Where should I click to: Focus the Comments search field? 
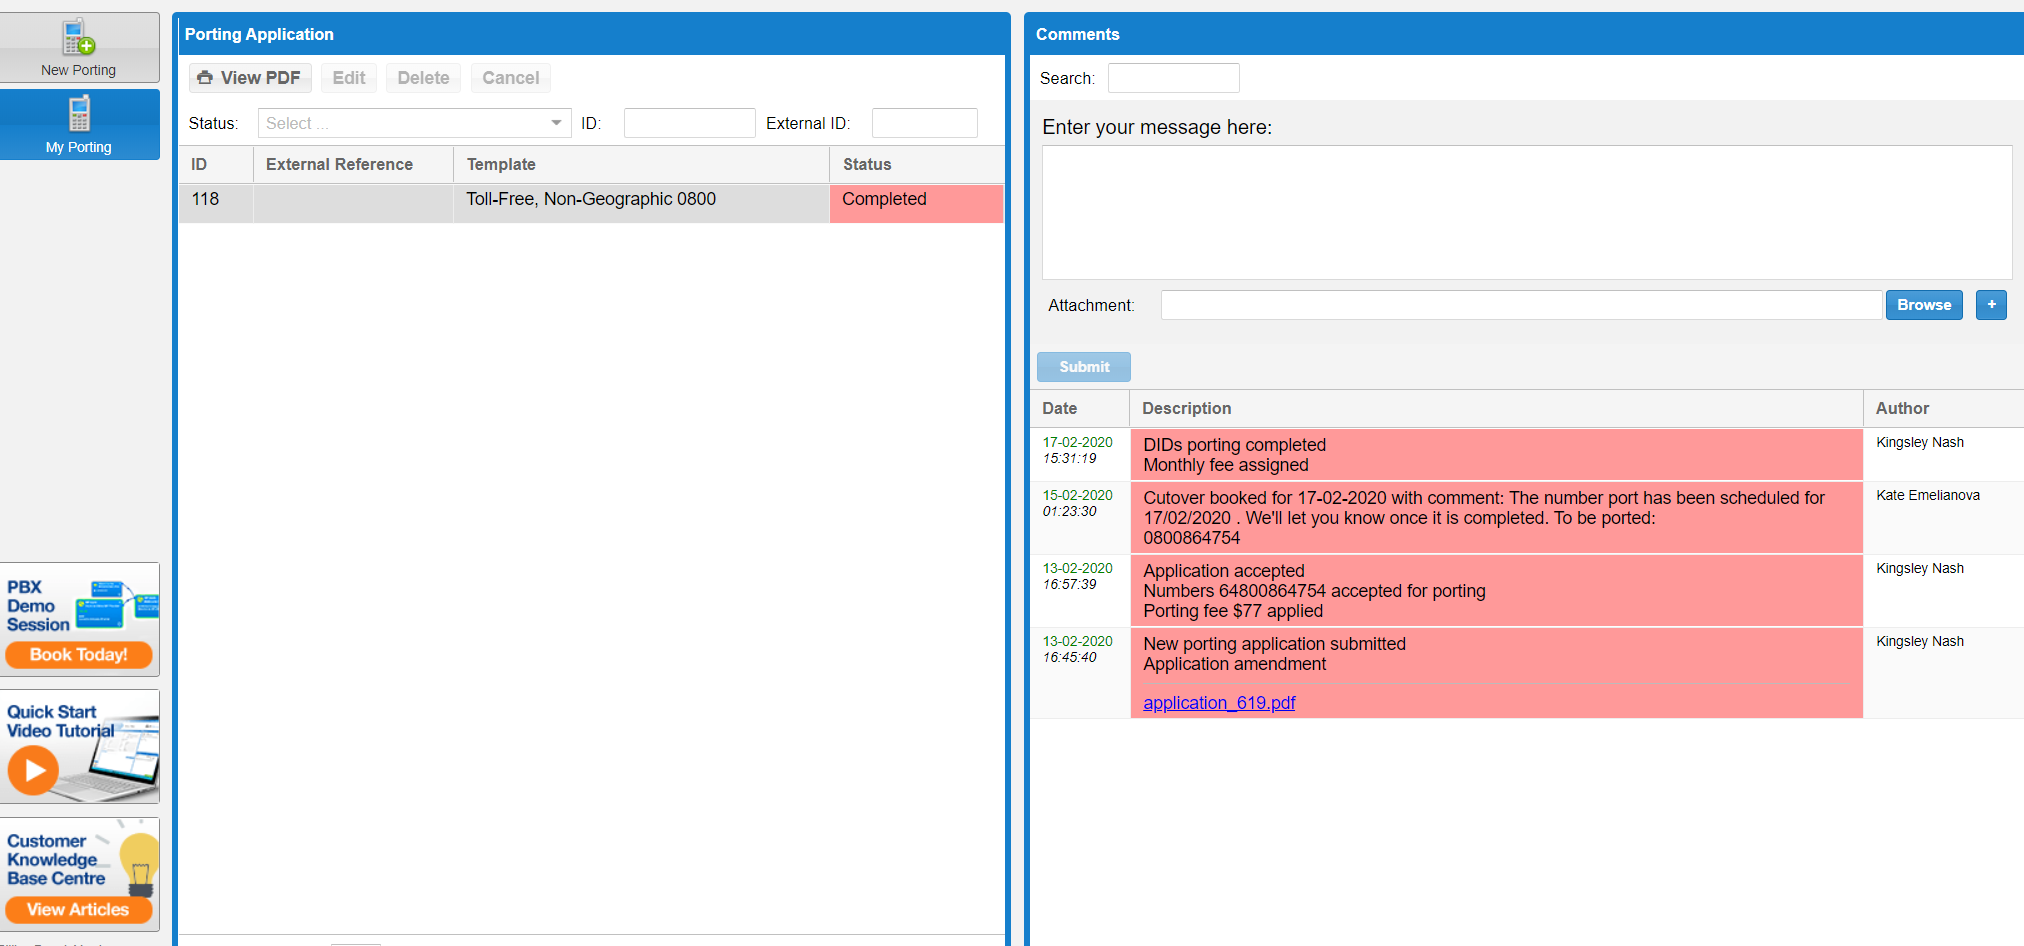pyautogui.click(x=1173, y=78)
